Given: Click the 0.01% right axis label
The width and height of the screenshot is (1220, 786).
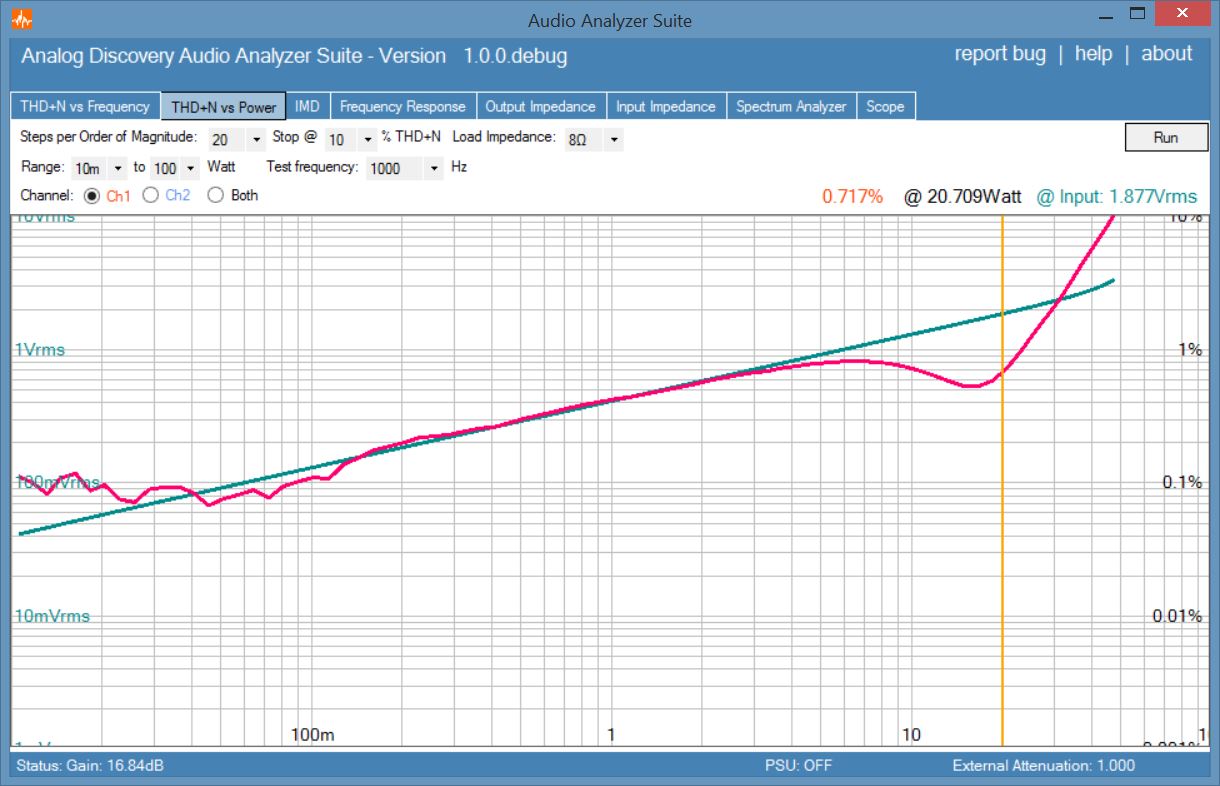Looking at the screenshot, I should (1177, 616).
